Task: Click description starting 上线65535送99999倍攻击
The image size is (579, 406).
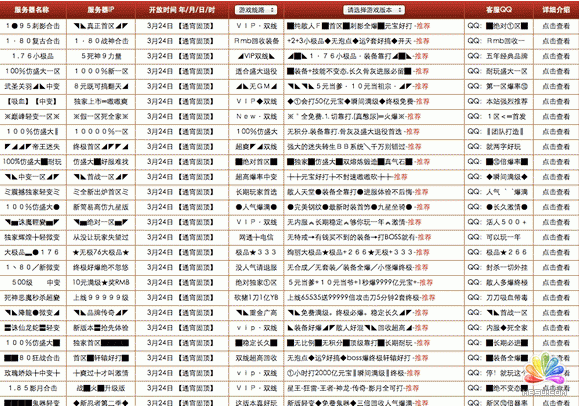Action: point(354,298)
